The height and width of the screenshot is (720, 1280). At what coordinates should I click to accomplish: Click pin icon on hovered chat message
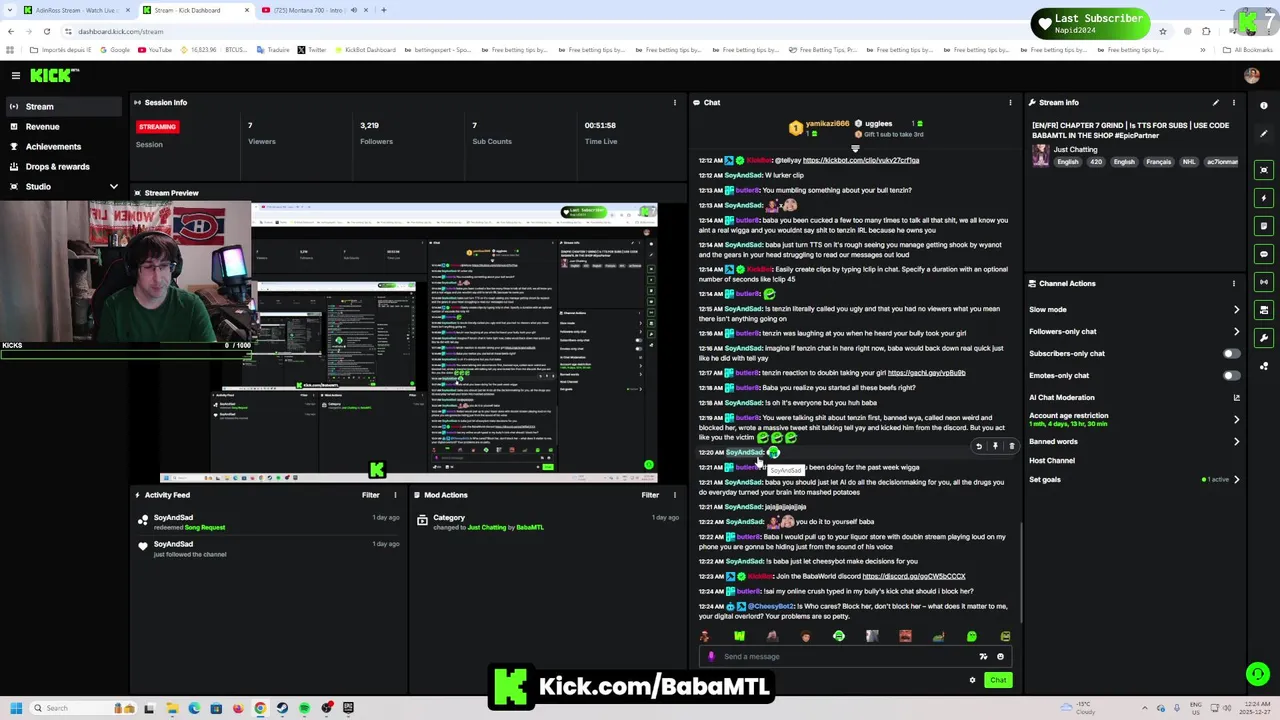pos(995,446)
